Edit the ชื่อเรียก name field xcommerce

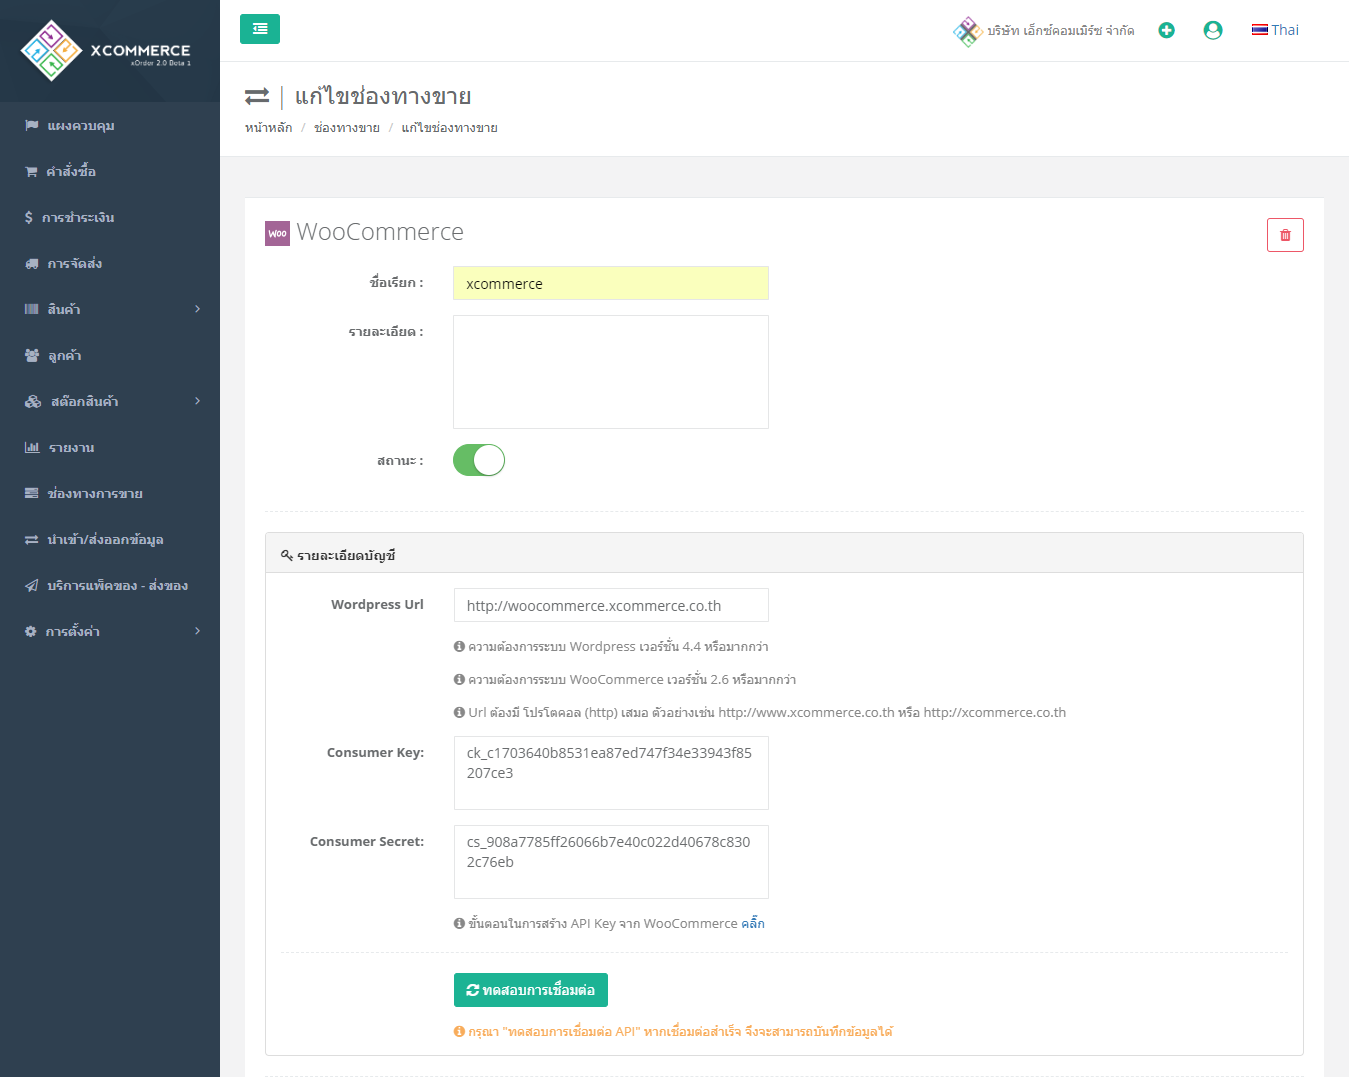(611, 283)
